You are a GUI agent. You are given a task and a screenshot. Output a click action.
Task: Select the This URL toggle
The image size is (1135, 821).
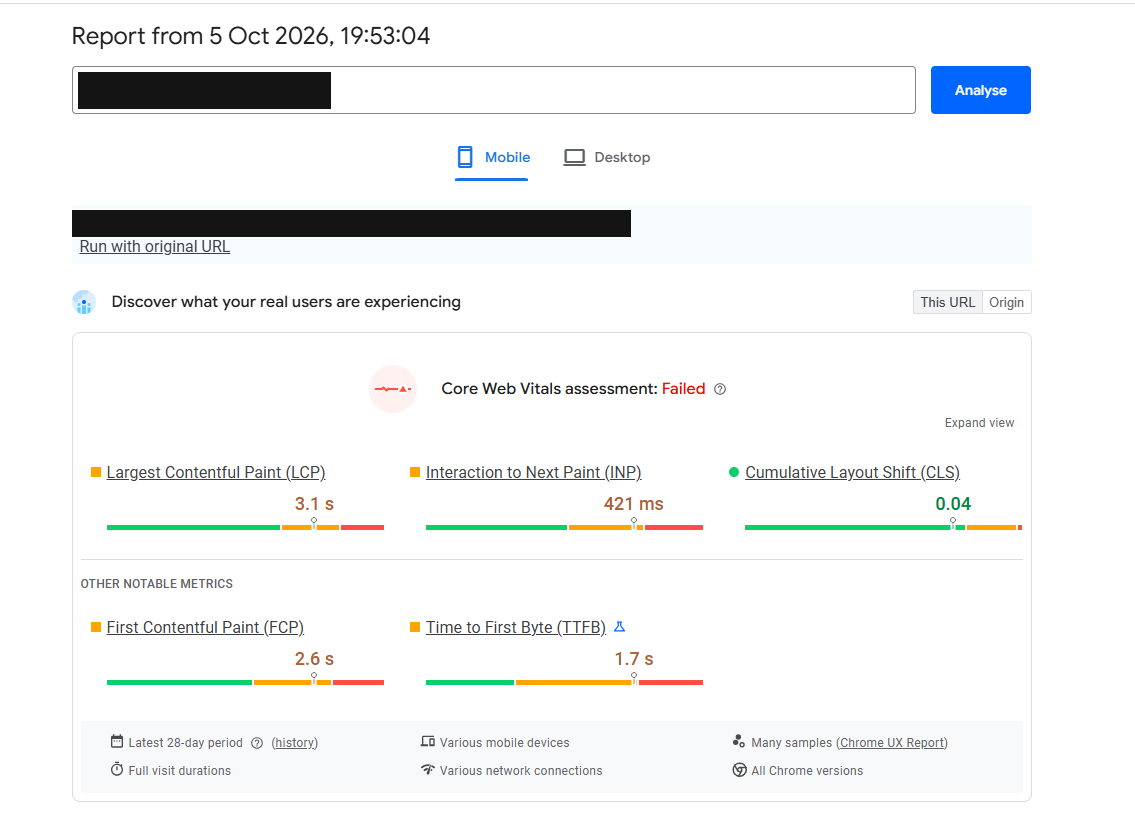coord(948,303)
